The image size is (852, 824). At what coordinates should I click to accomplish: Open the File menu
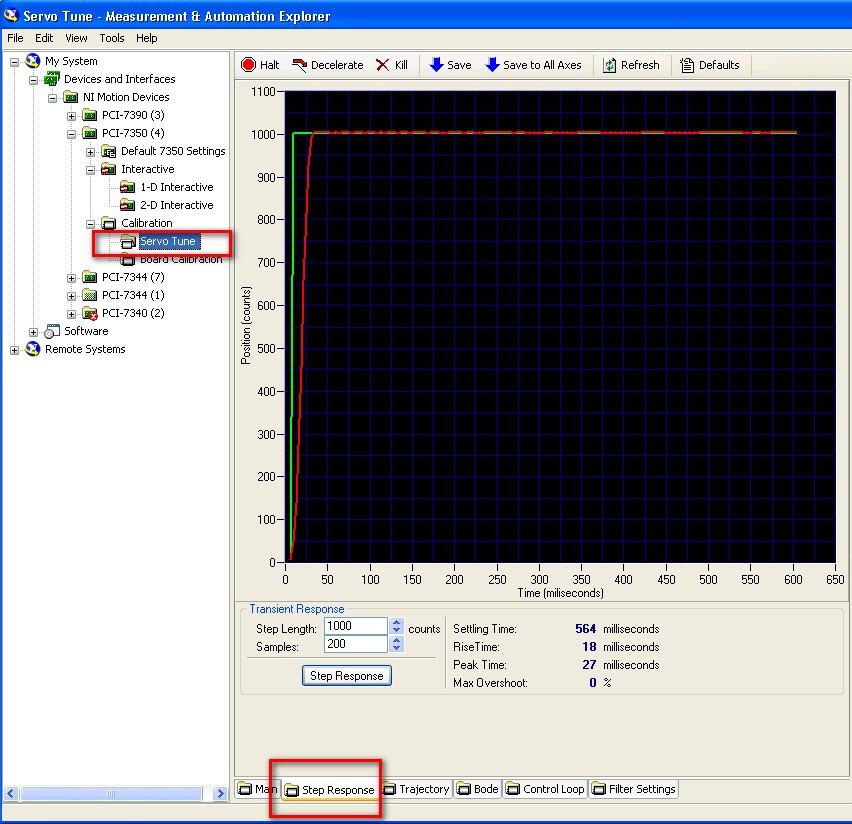tap(15, 38)
